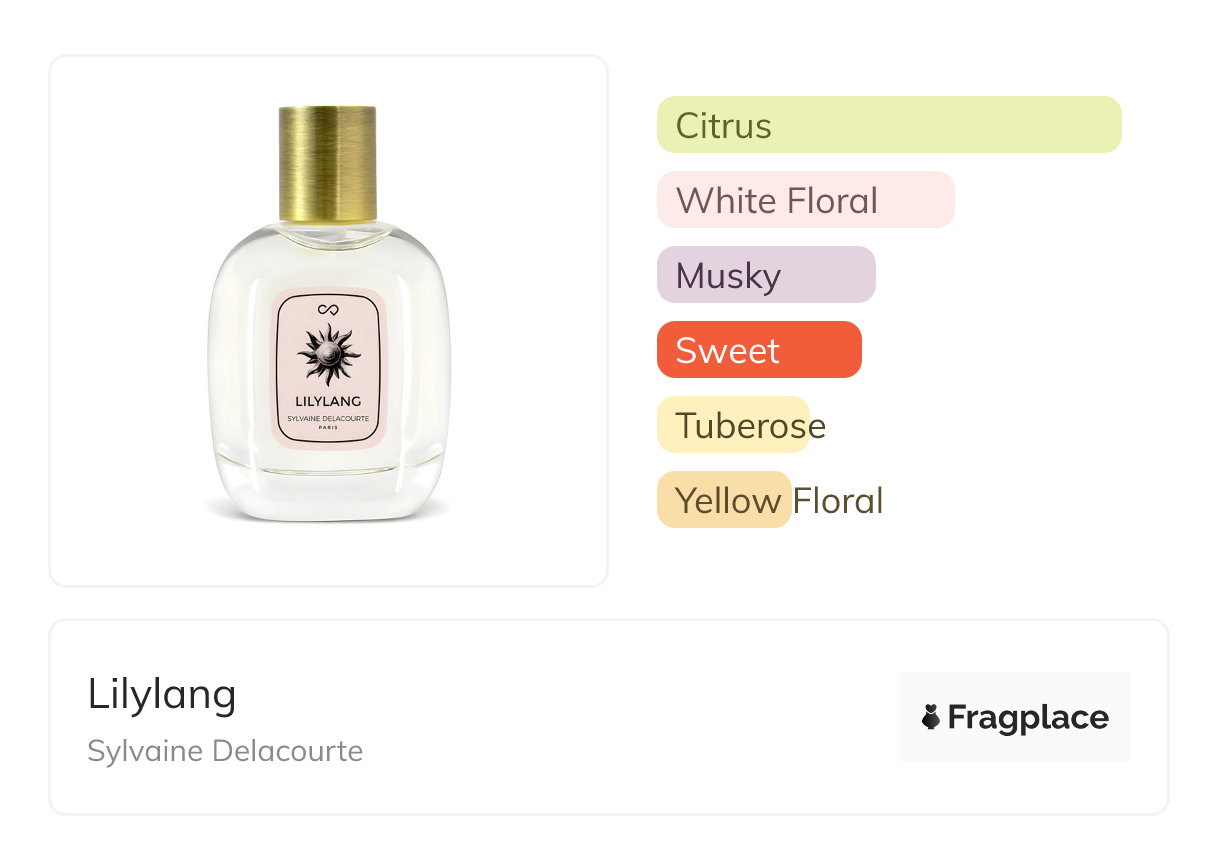Click the LILYLANG text on the bottle
This screenshot has width=1218, height=864.
click(x=329, y=402)
